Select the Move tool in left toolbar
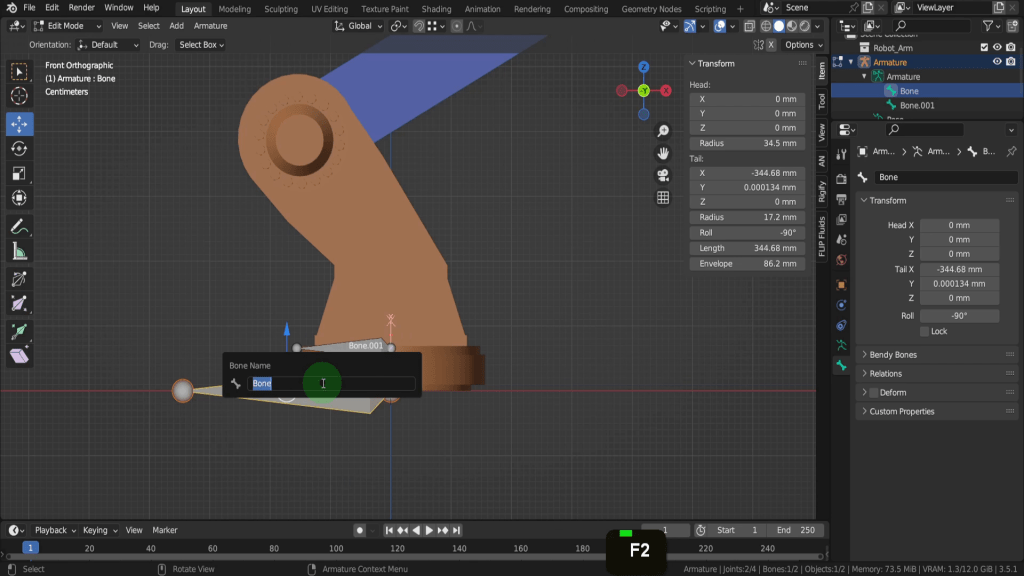This screenshot has height=576, width=1024. tap(19, 124)
